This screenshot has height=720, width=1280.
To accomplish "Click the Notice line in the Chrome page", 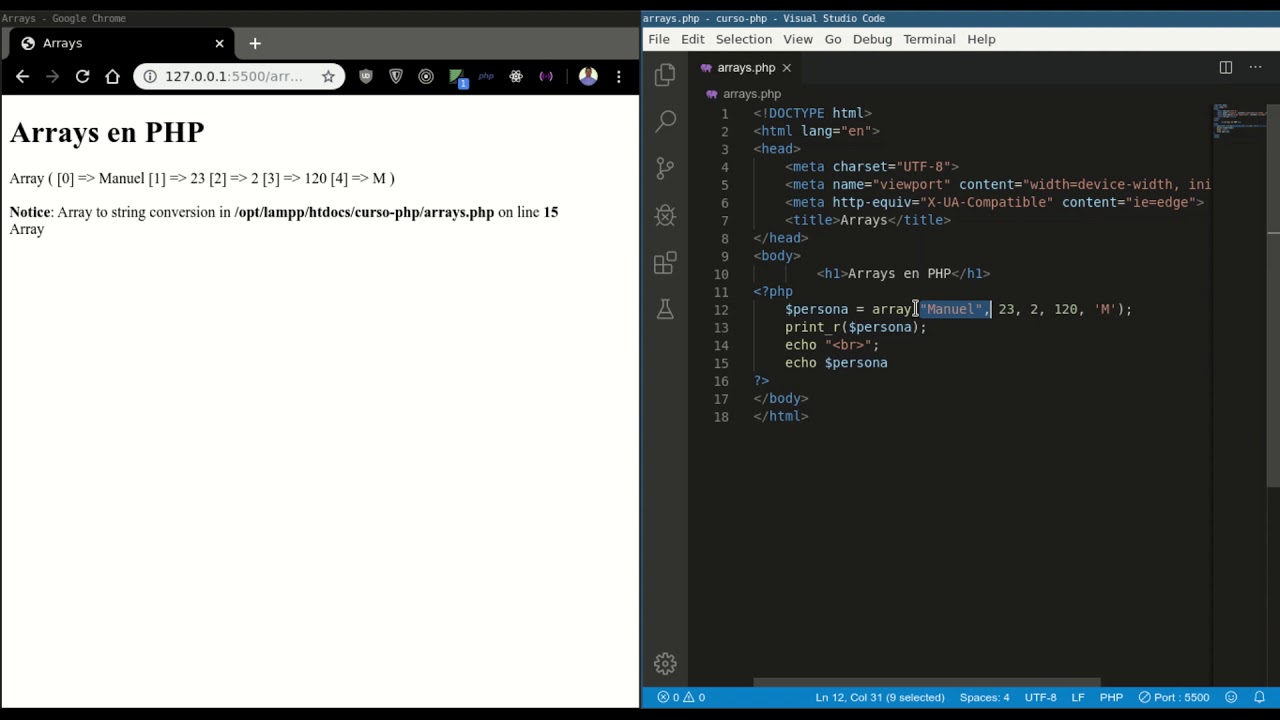I will point(284,212).
